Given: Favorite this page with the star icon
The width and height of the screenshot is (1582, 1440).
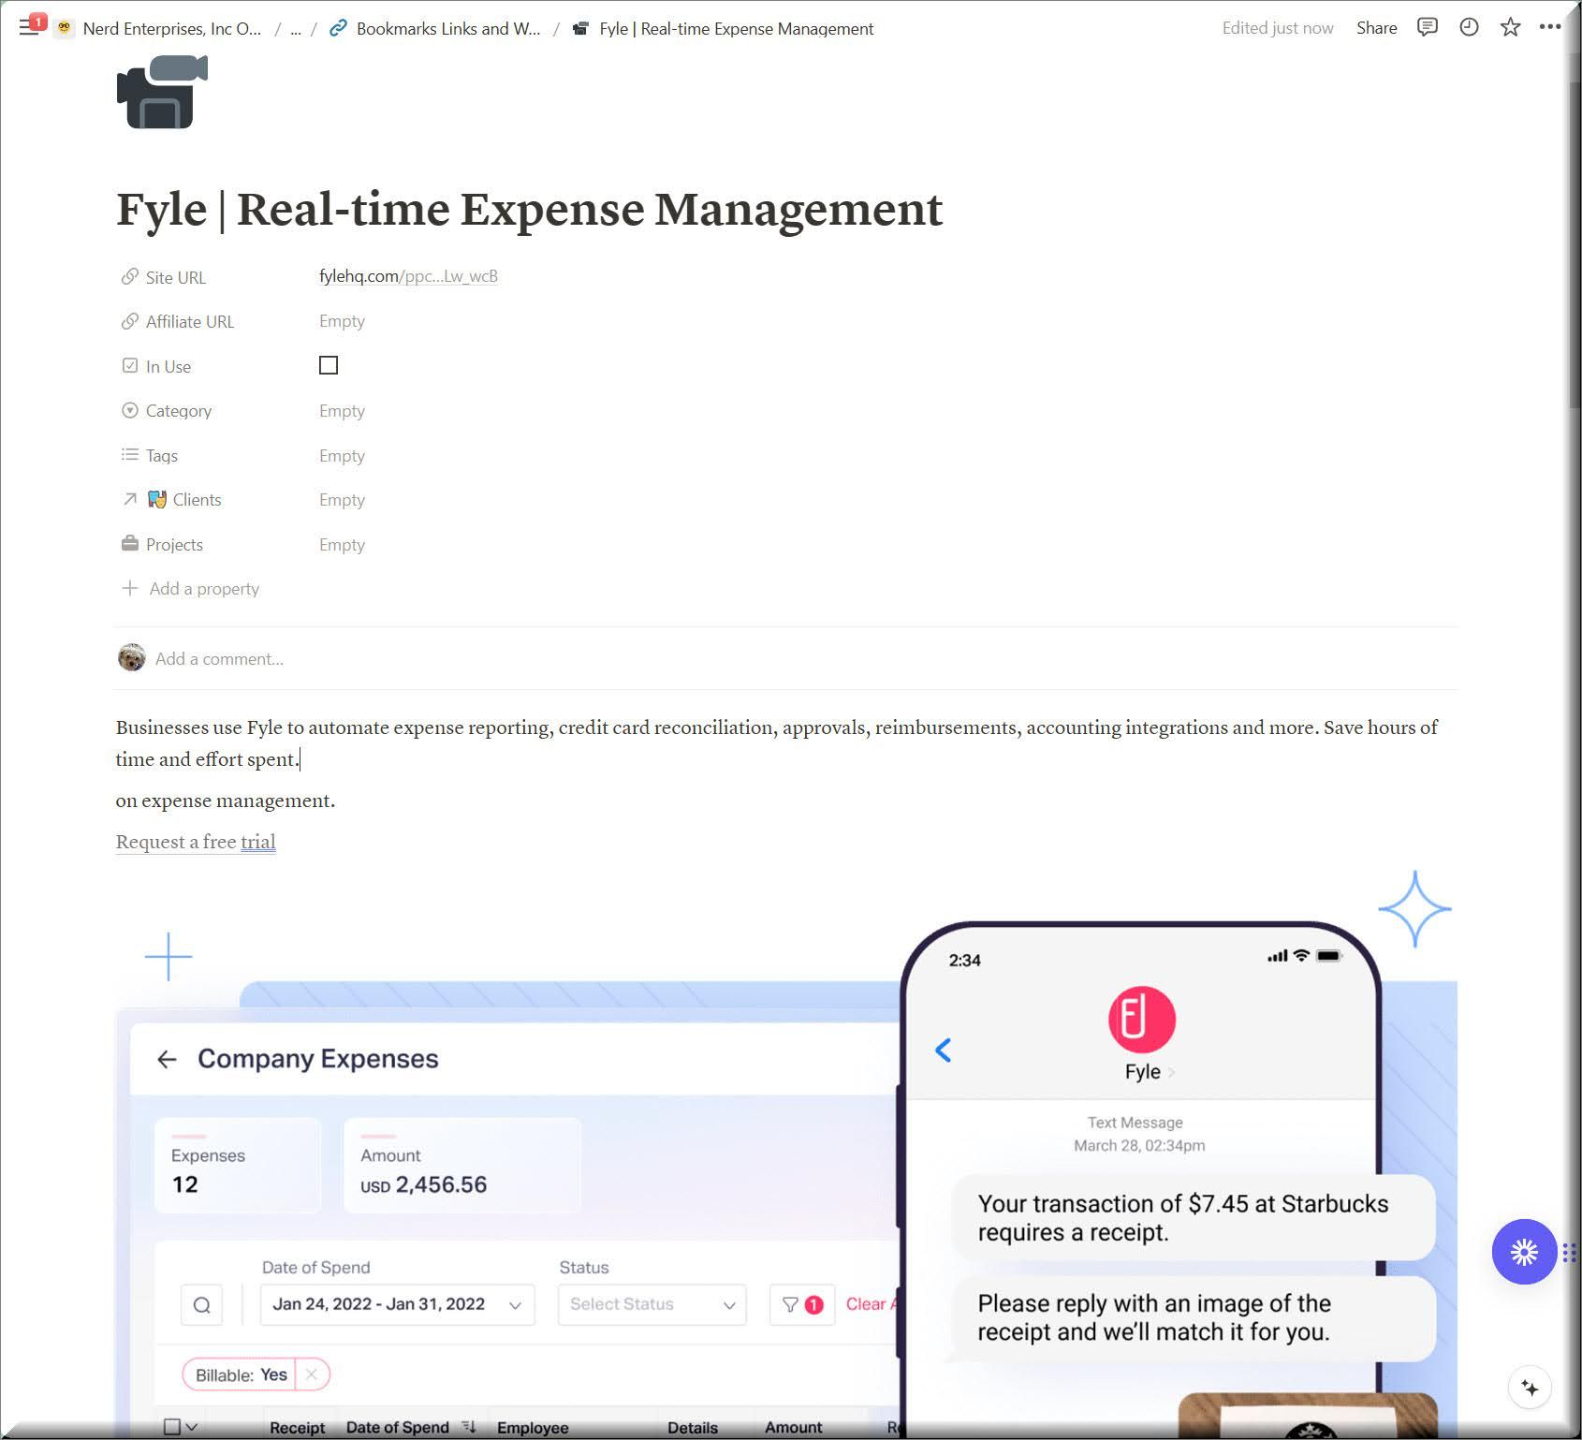Looking at the screenshot, I should (x=1510, y=27).
